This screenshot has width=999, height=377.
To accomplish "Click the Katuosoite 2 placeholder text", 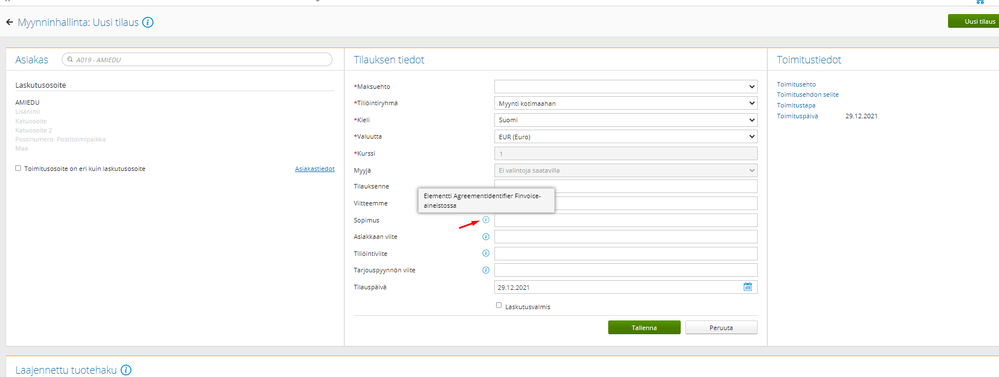I will [33, 130].
